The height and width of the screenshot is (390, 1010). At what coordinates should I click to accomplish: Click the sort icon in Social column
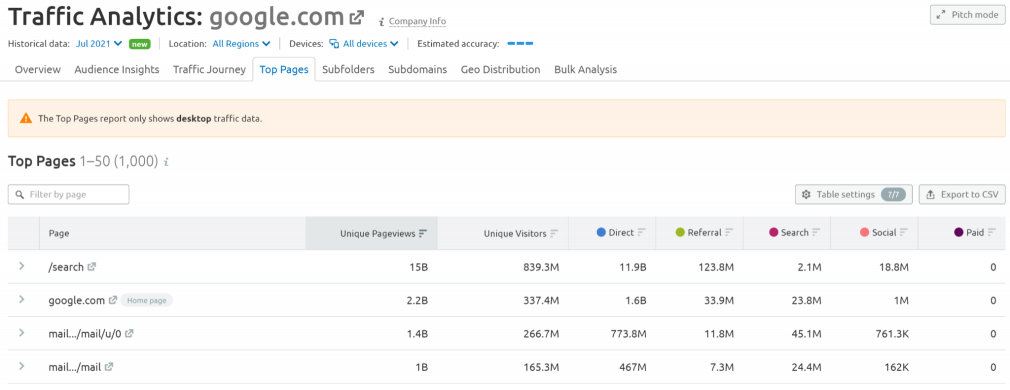(x=904, y=233)
